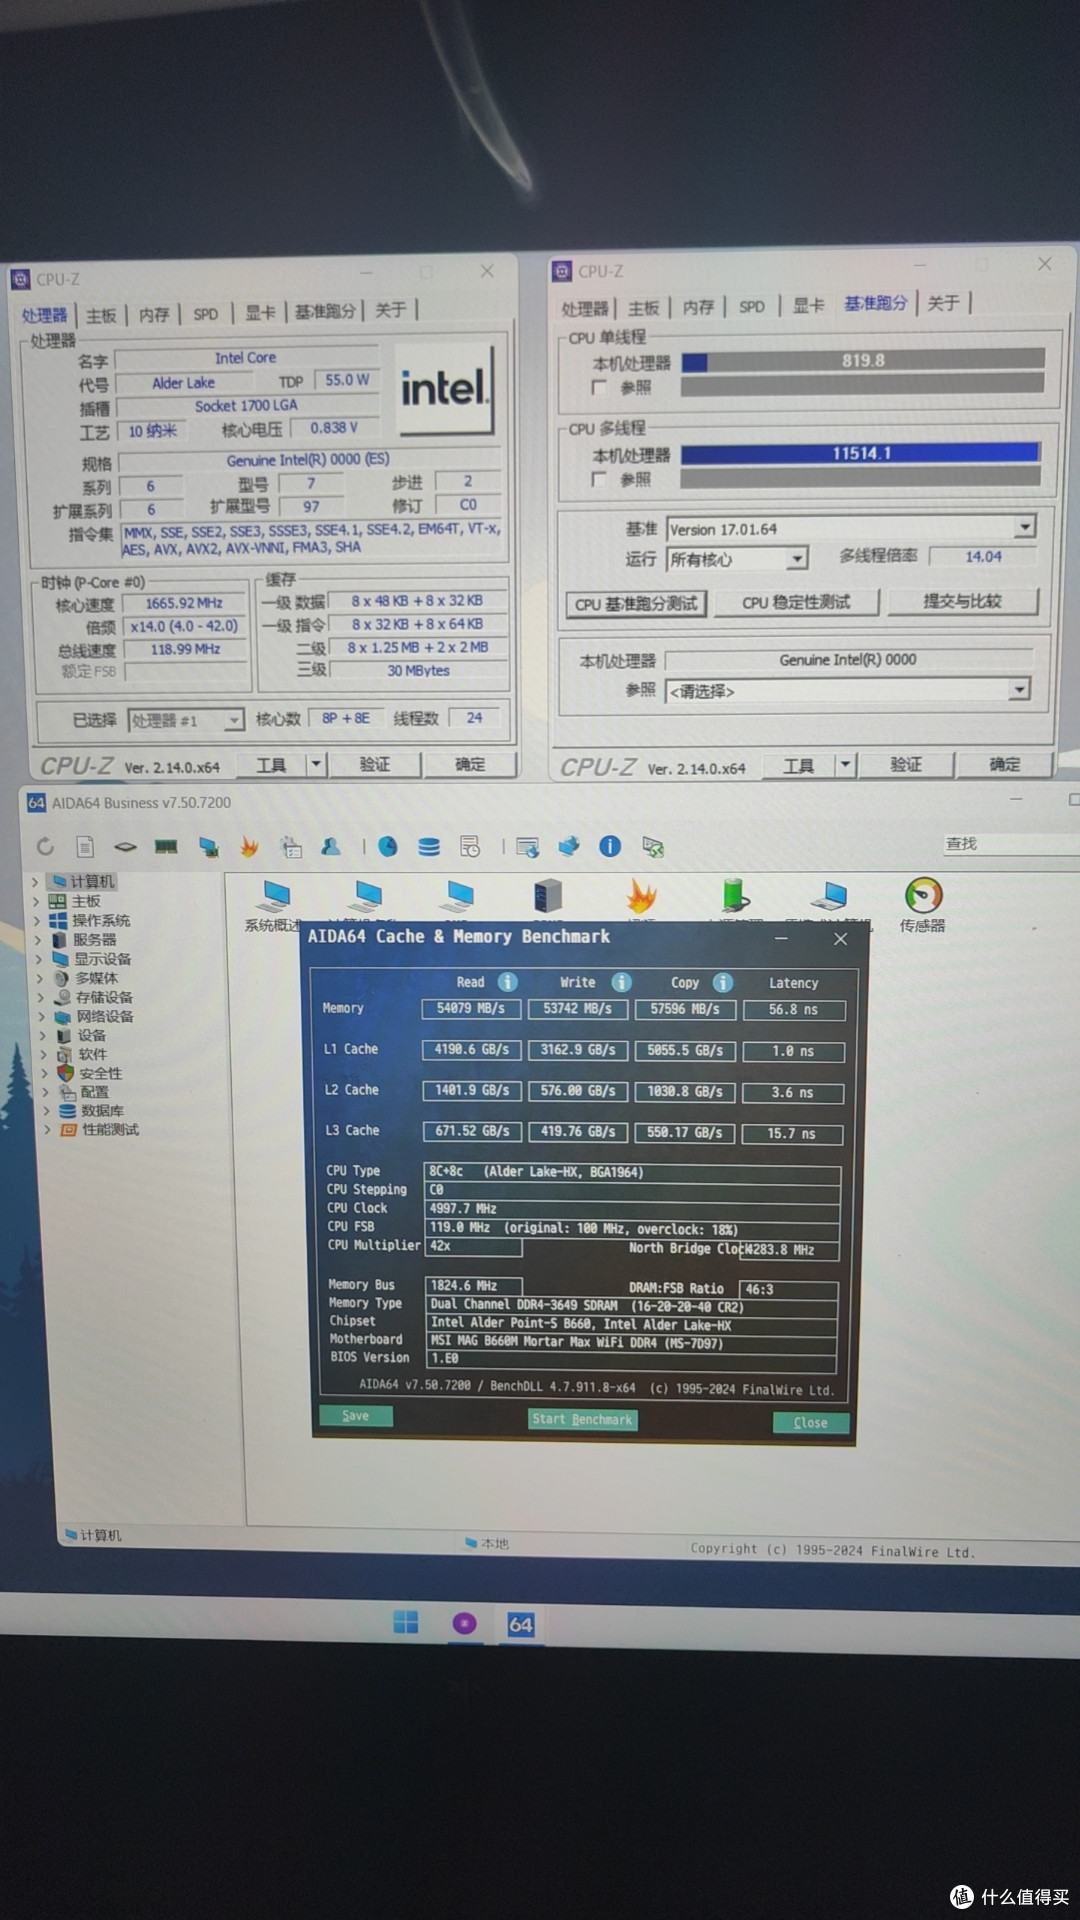The image size is (1080, 1920).
Task: Select 存储设备 in the AIDA64 tree
Action: [104, 997]
